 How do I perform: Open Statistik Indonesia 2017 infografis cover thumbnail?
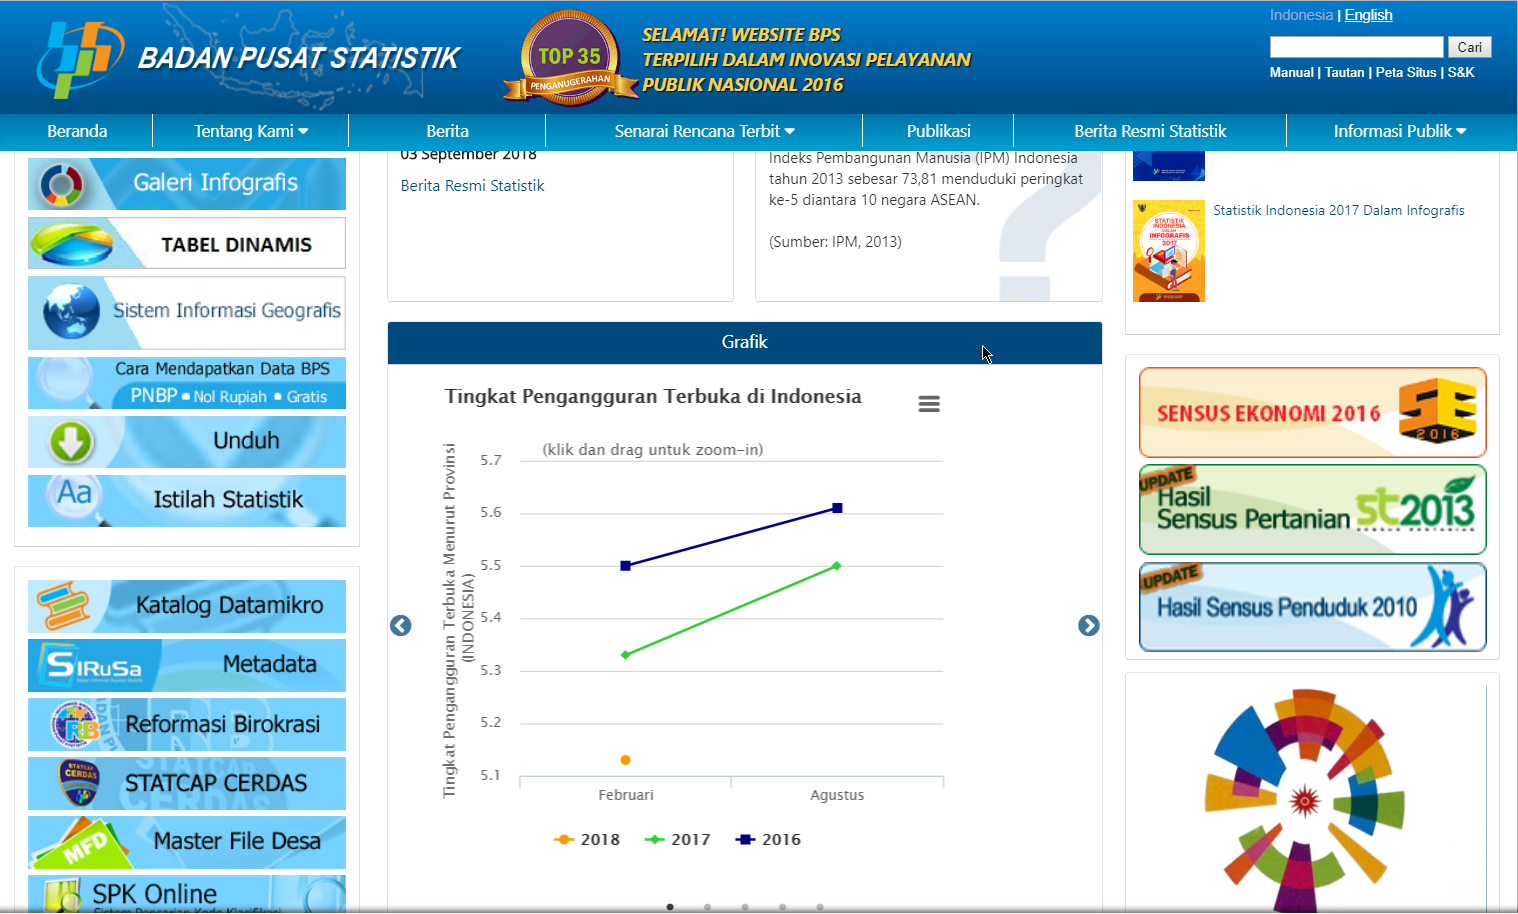pyautogui.click(x=1169, y=251)
